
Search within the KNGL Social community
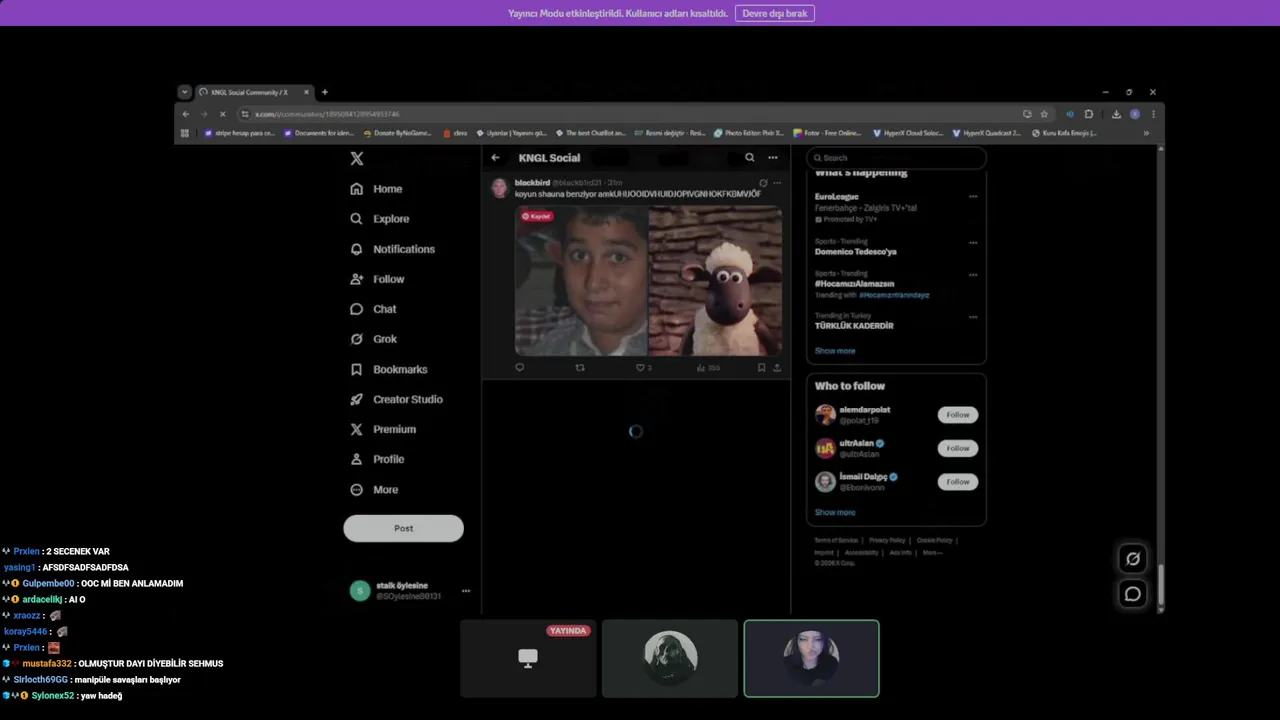[x=749, y=158]
